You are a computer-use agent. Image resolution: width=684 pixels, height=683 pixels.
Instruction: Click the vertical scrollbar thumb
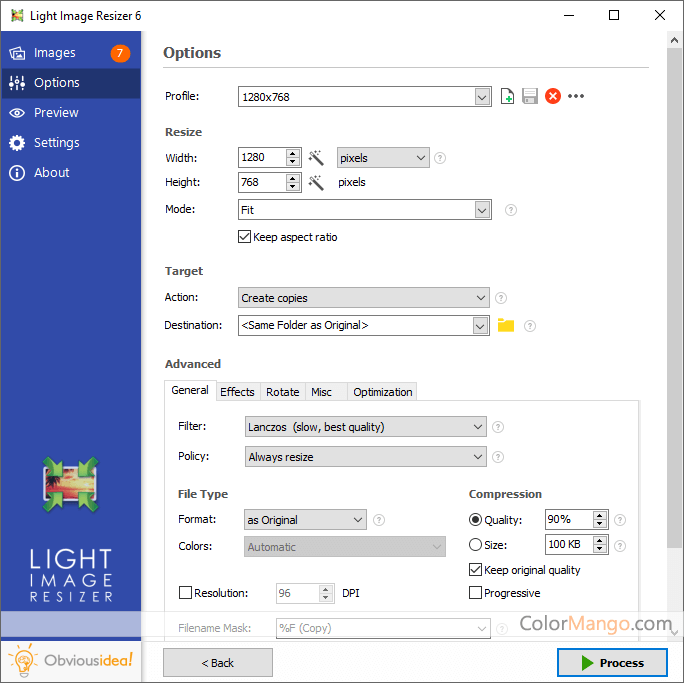click(x=674, y=298)
